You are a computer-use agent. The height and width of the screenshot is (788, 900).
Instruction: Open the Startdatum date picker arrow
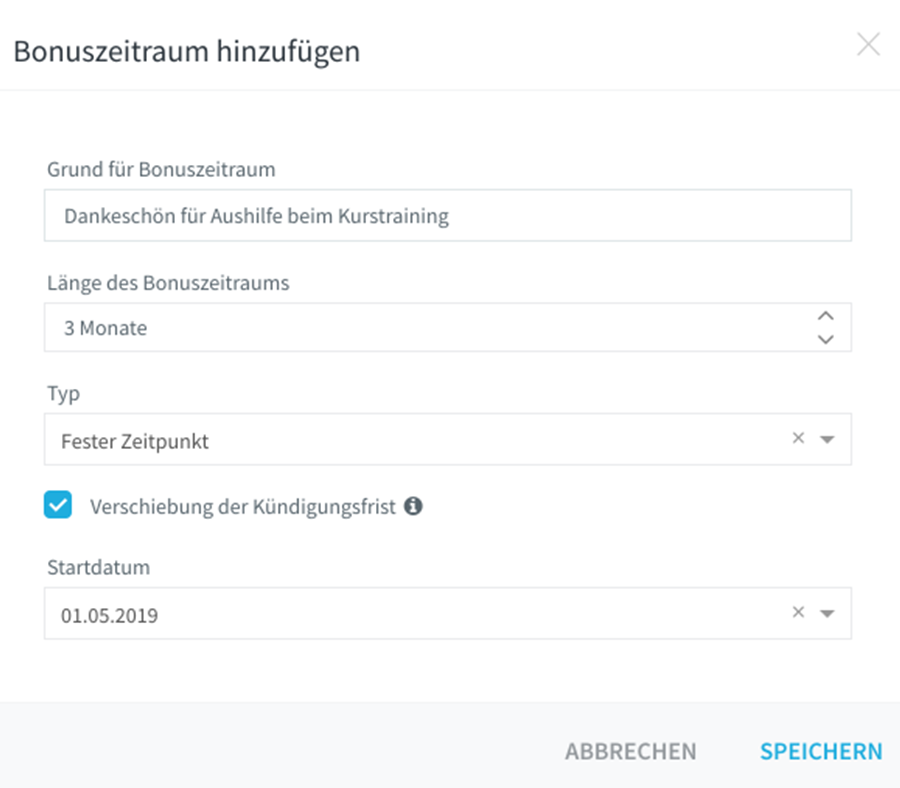[x=827, y=614]
